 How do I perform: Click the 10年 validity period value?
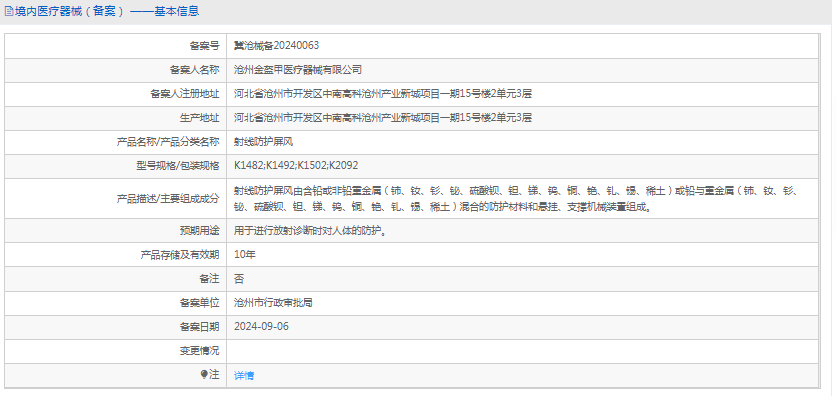point(245,255)
